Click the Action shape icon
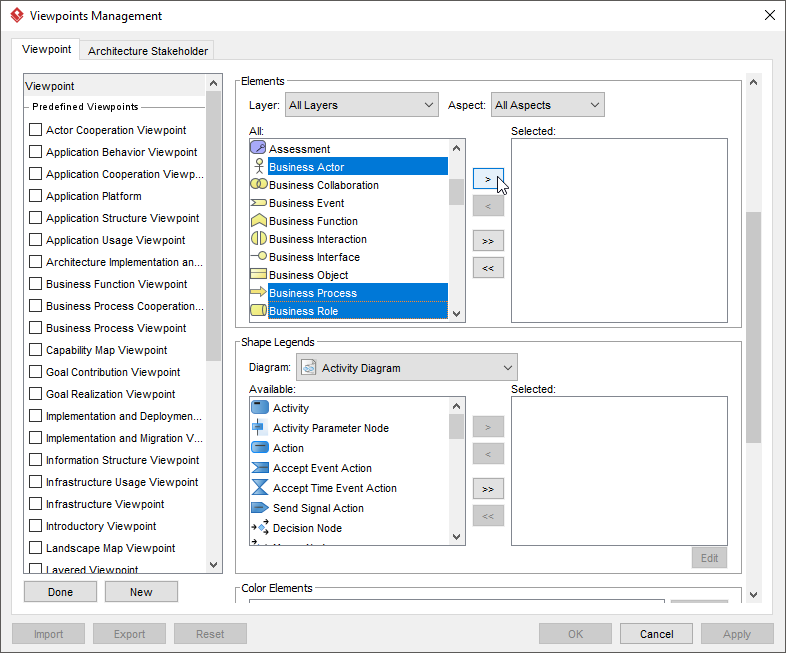The width and height of the screenshot is (786, 653). [x=260, y=447]
